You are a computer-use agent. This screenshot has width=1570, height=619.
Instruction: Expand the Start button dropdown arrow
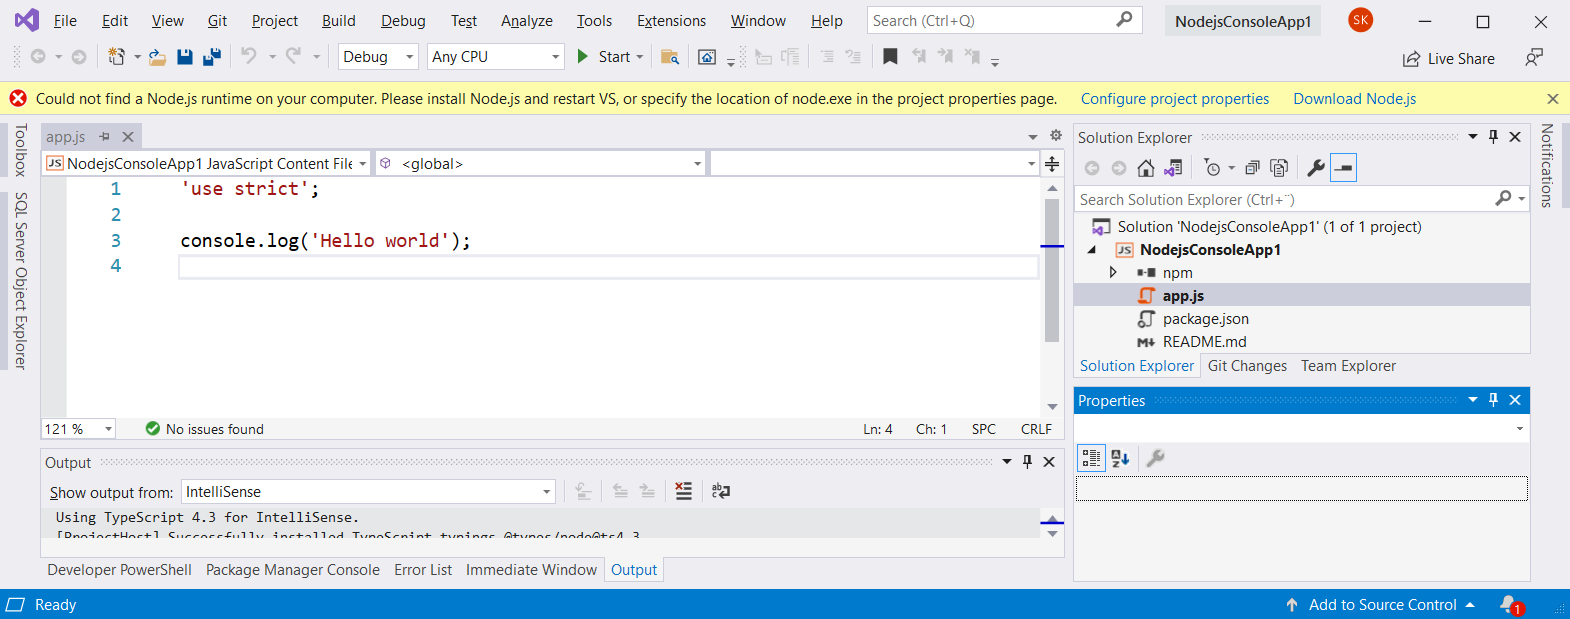640,57
